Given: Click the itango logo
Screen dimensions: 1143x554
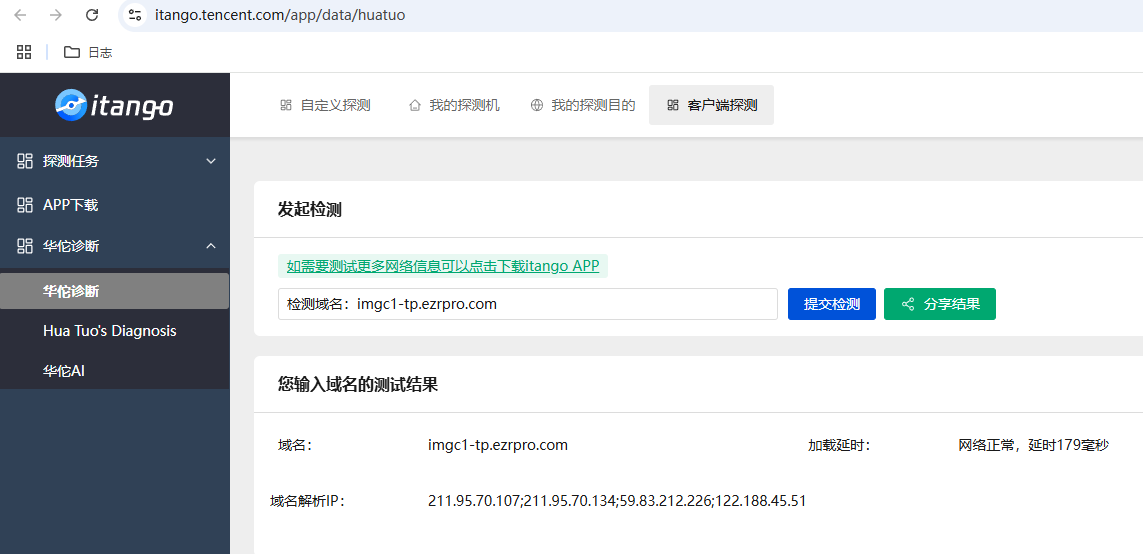Looking at the screenshot, I should pos(114,106).
